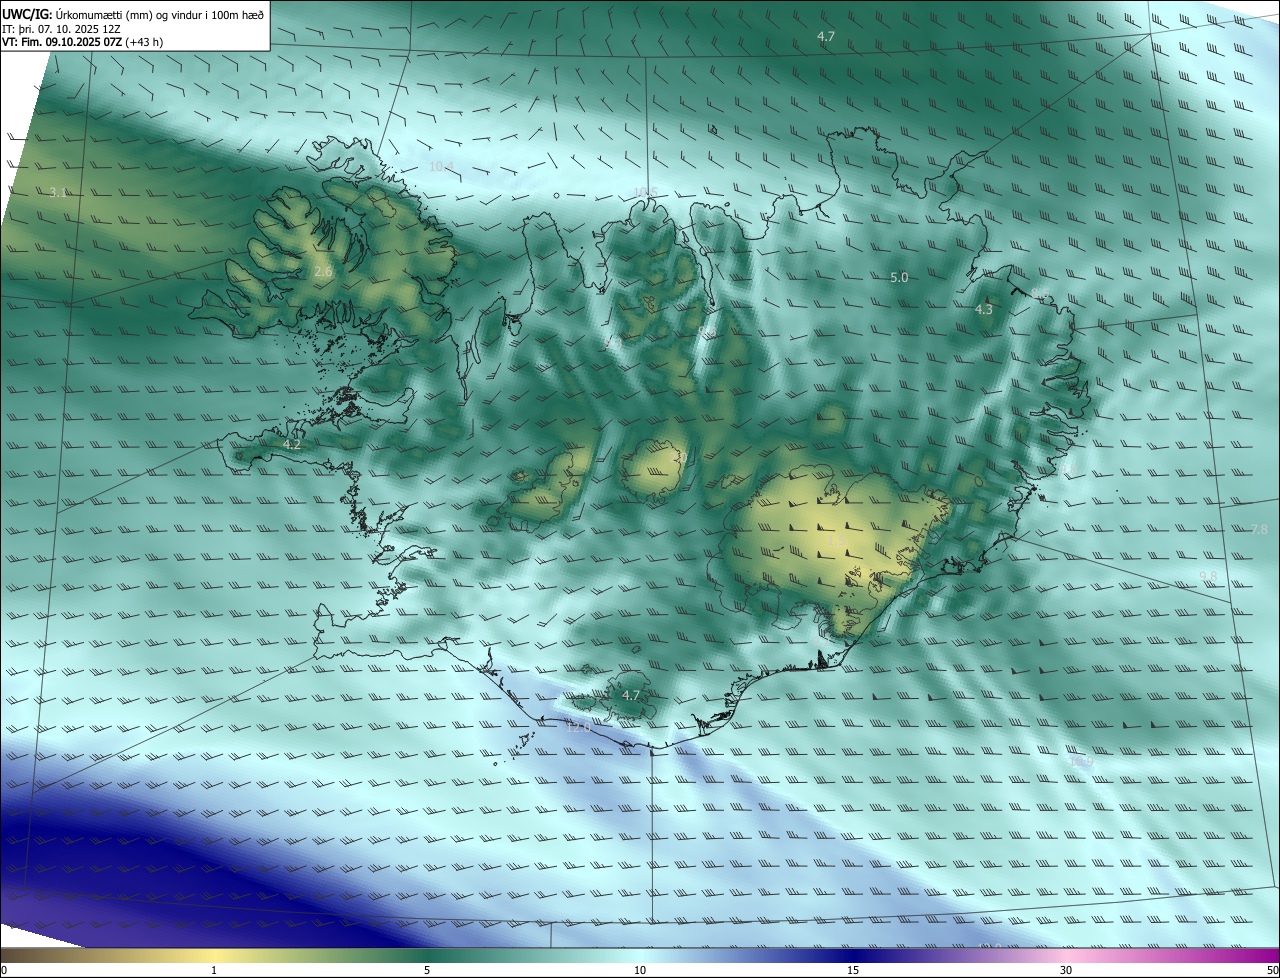1280x978 pixels.
Task: Click the 4.7 value inside the southern ice cap outline
Action: [631, 695]
